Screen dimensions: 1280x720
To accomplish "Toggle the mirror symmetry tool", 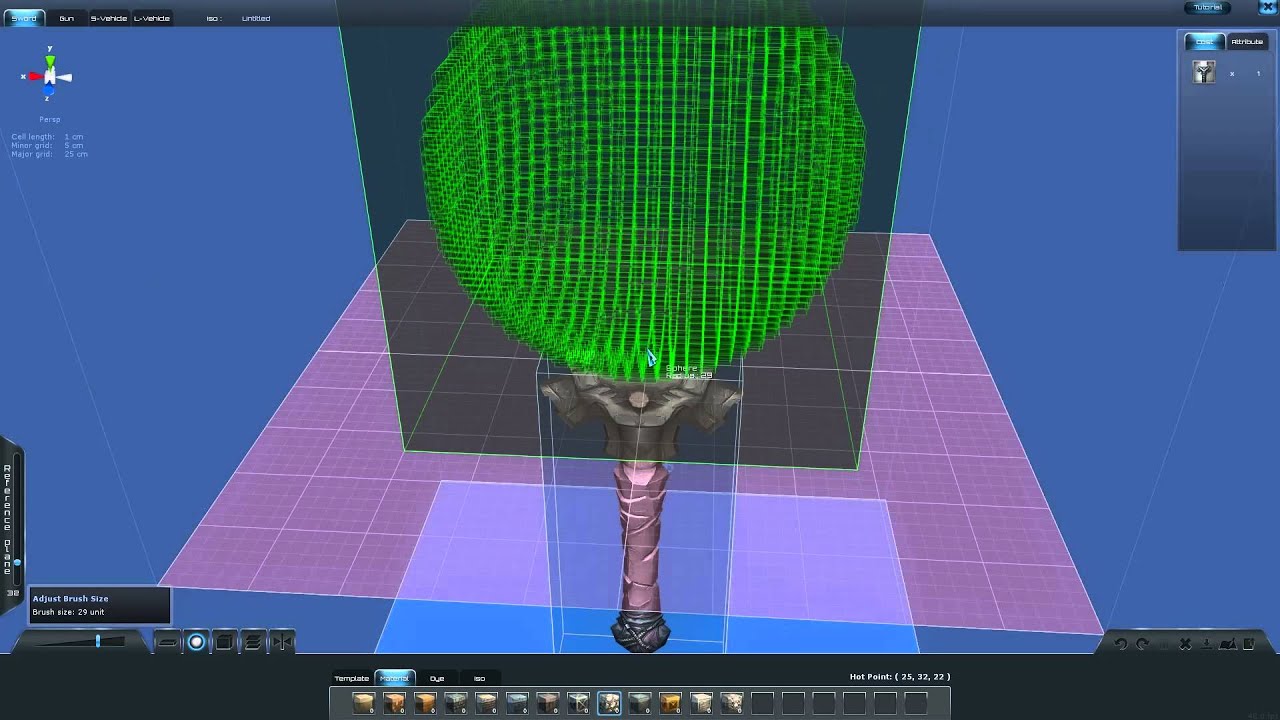I will (282, 642).
